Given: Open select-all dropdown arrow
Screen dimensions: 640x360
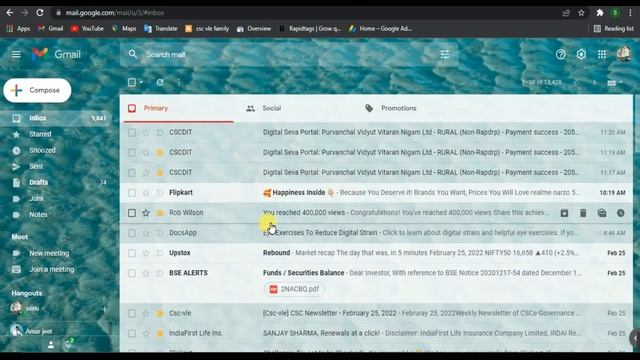Looking at the screenshot, I should point(141,82).
